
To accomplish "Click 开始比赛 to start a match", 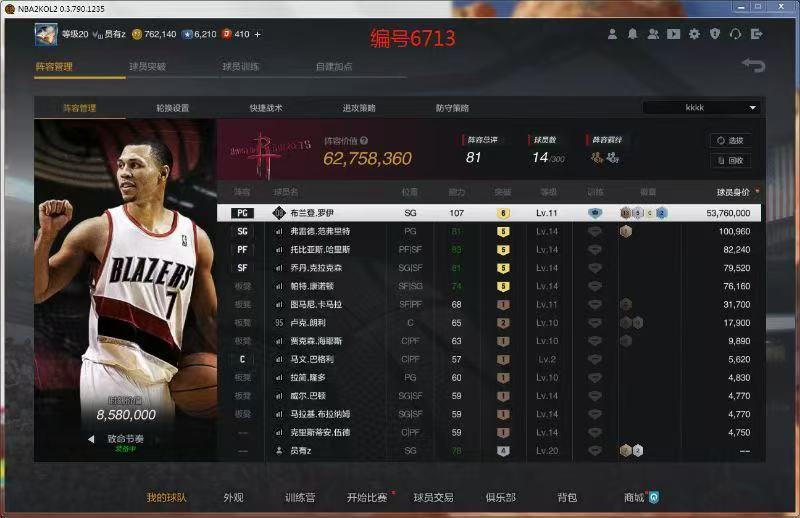I will tap(367, 497).
